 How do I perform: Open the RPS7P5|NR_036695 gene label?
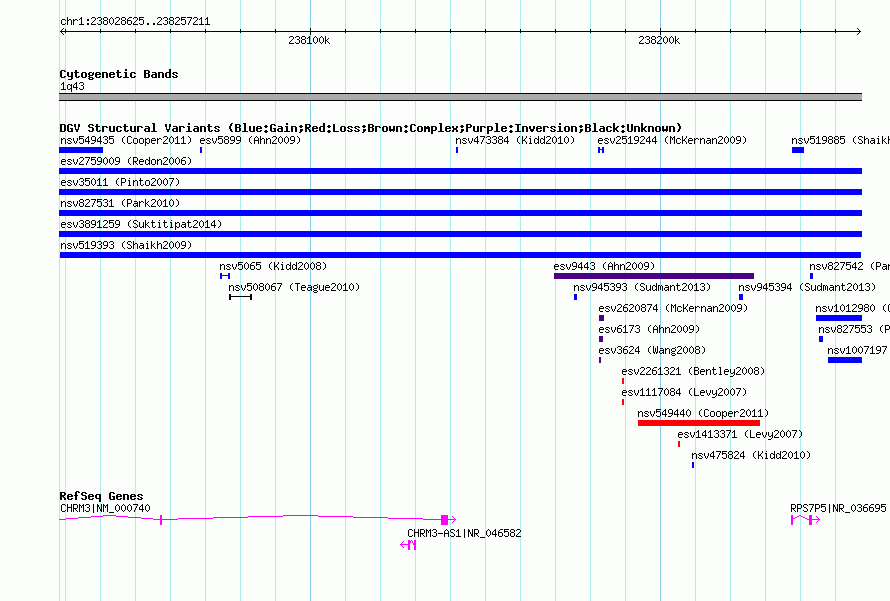pos(838,508)
